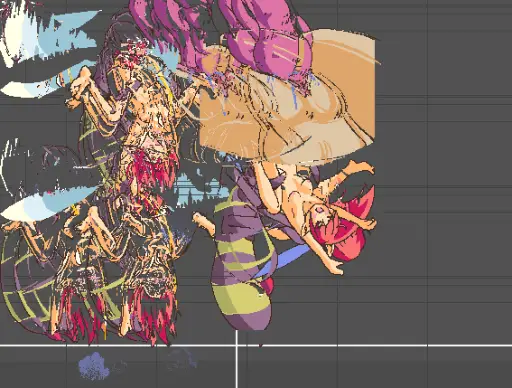Select the pink-haired falling character sprite
The width and height of the screenshot is (512, 388).
[315, 217]
